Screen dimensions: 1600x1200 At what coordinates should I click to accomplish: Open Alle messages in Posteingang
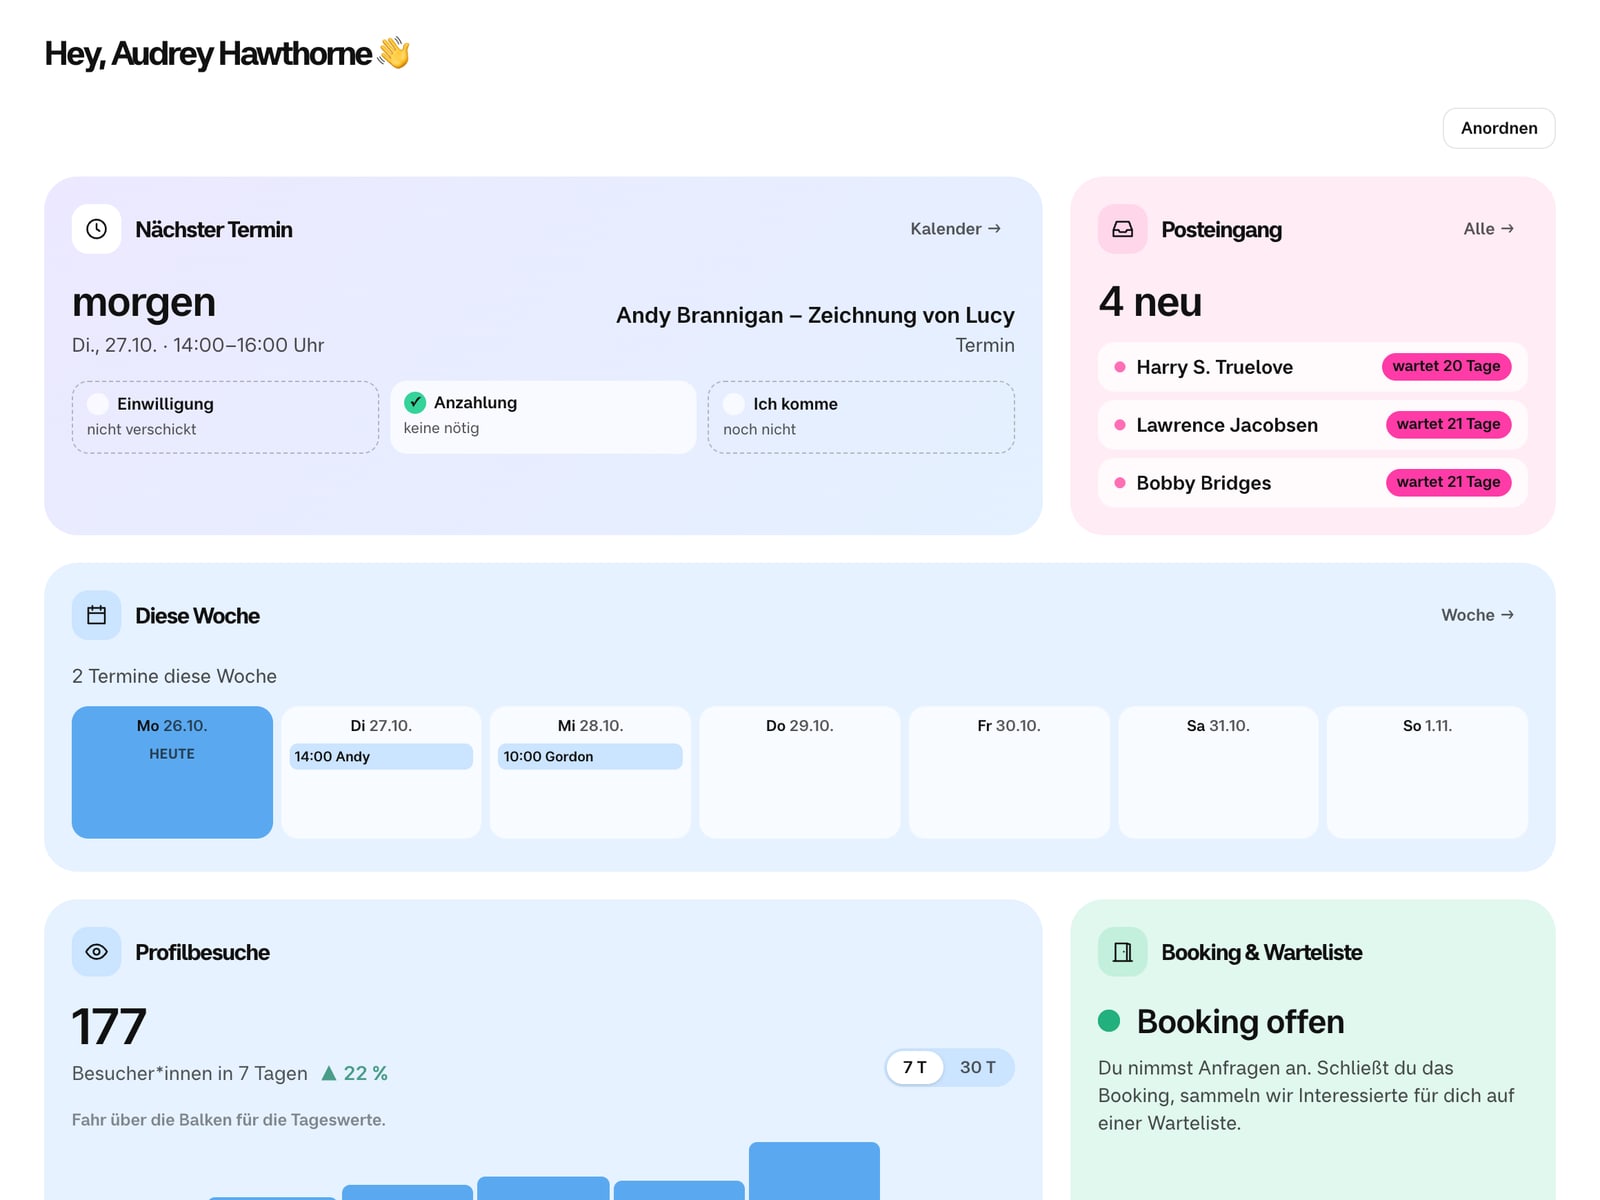pyautogui.click(x=1489, y=229)
